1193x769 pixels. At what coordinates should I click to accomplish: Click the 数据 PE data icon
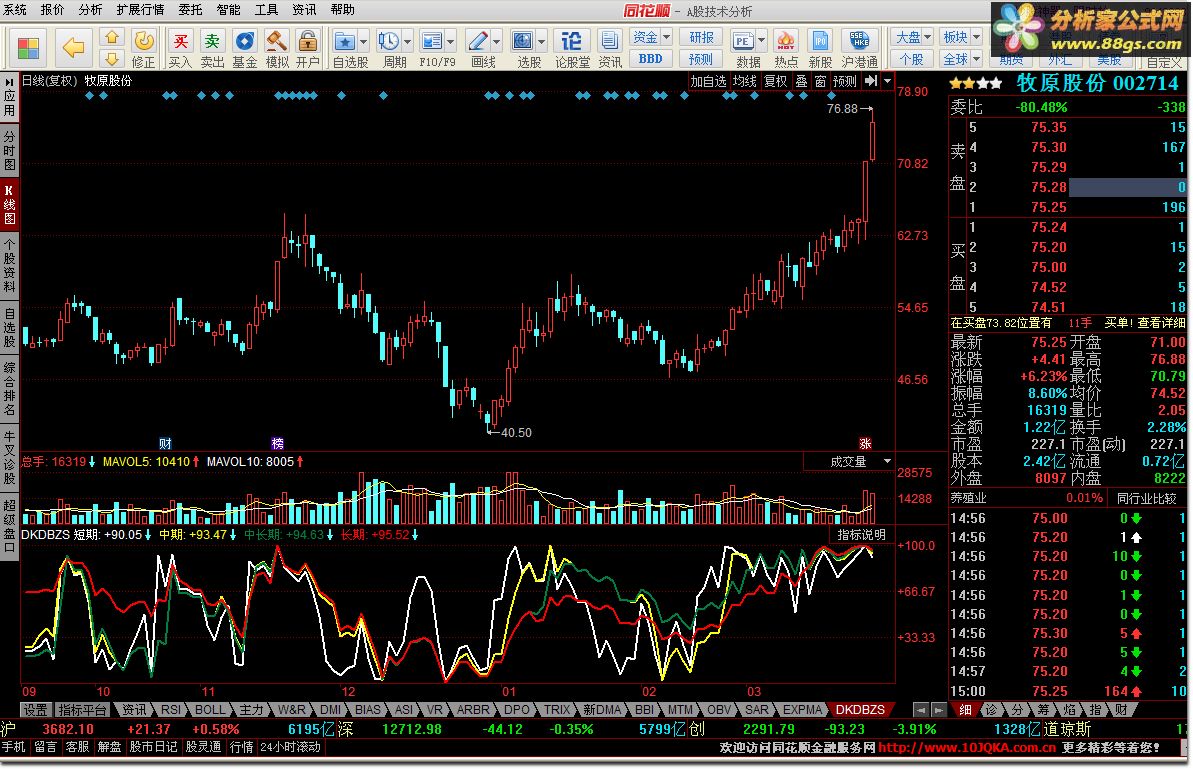(743, 40)
